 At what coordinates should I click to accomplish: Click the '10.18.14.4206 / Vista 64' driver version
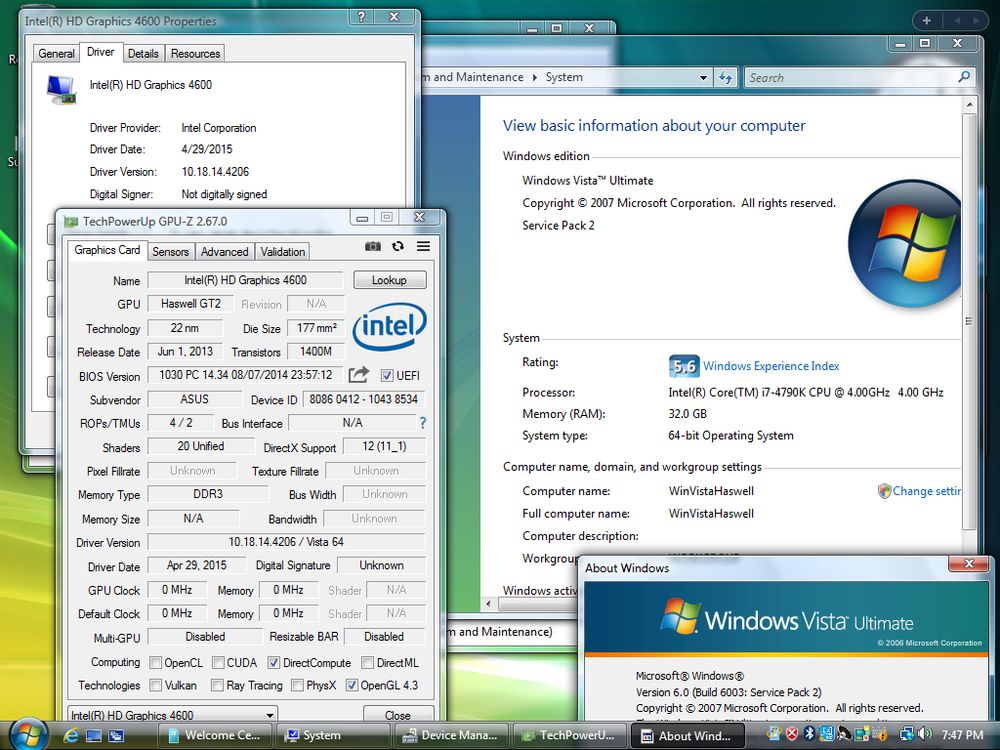click(286, 542)
